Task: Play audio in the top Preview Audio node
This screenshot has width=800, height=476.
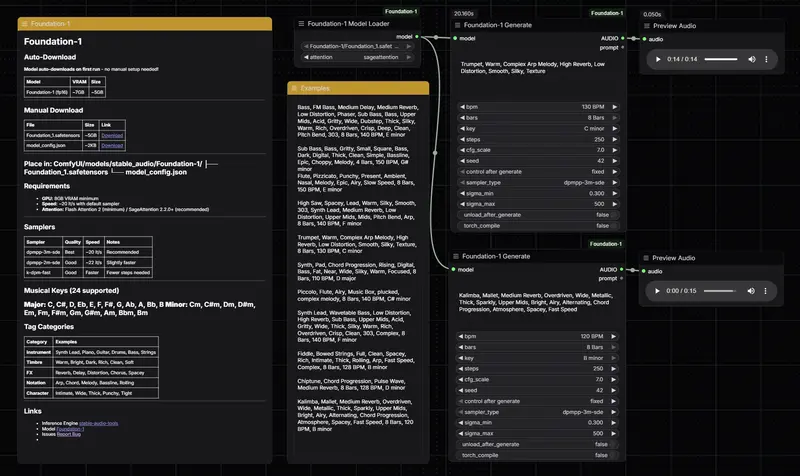Action: (658, 60)
